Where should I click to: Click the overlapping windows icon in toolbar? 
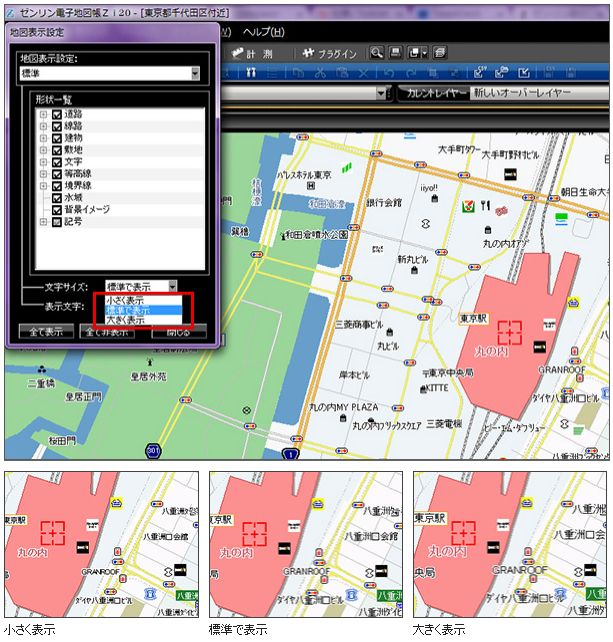[x=414, y=53]
